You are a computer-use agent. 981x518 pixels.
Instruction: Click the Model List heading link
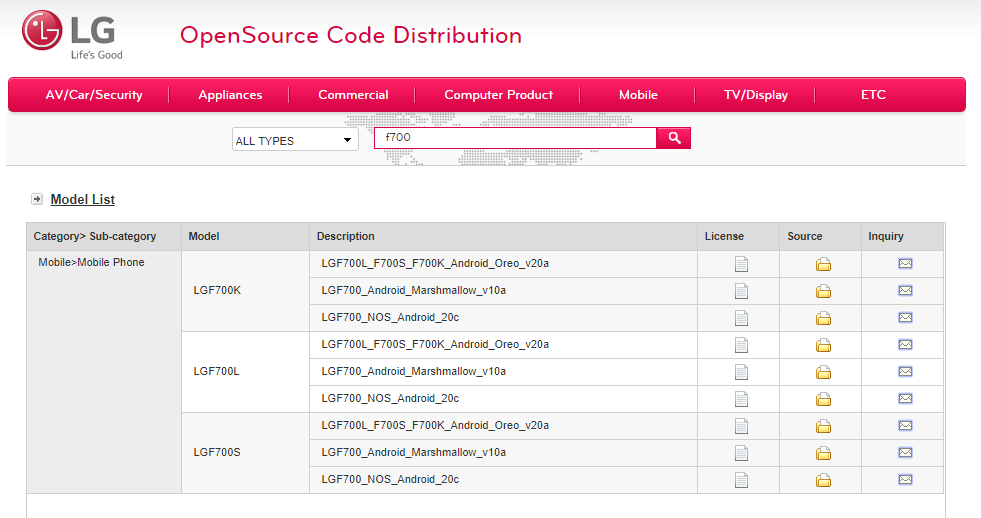click(82, 199)
